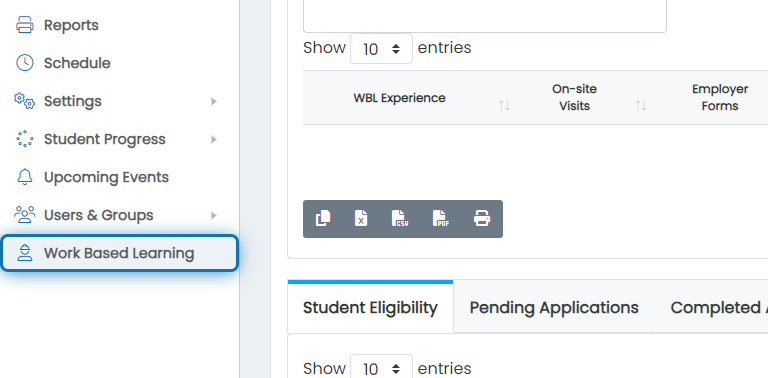Switch to the Pending Applications tab

(554, 307)
